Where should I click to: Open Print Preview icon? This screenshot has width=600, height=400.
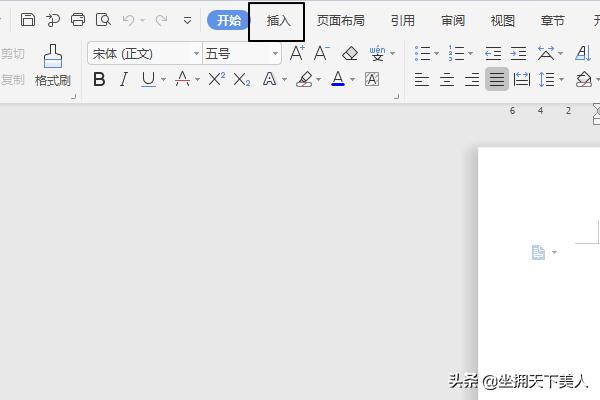click(103, 20)
